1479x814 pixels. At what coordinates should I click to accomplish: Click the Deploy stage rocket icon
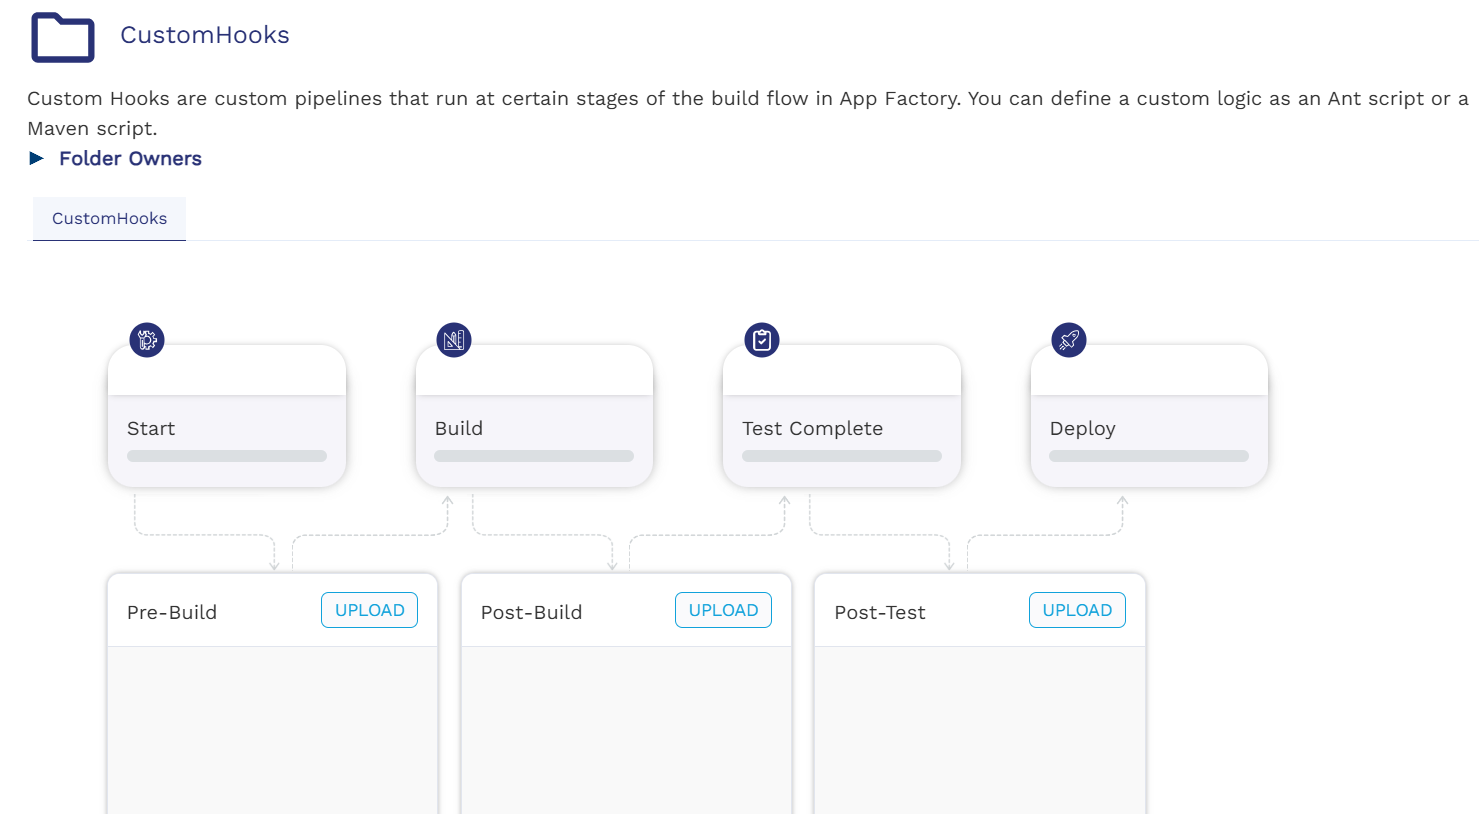point(1069,340)
